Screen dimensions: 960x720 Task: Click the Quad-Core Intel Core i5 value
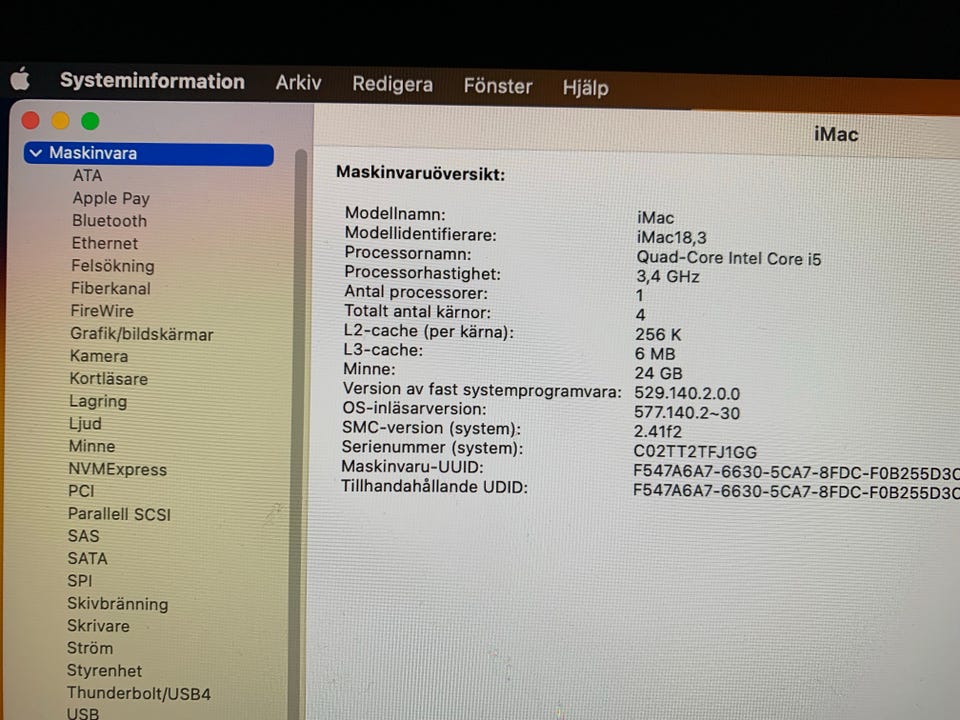tap(729, 258)
